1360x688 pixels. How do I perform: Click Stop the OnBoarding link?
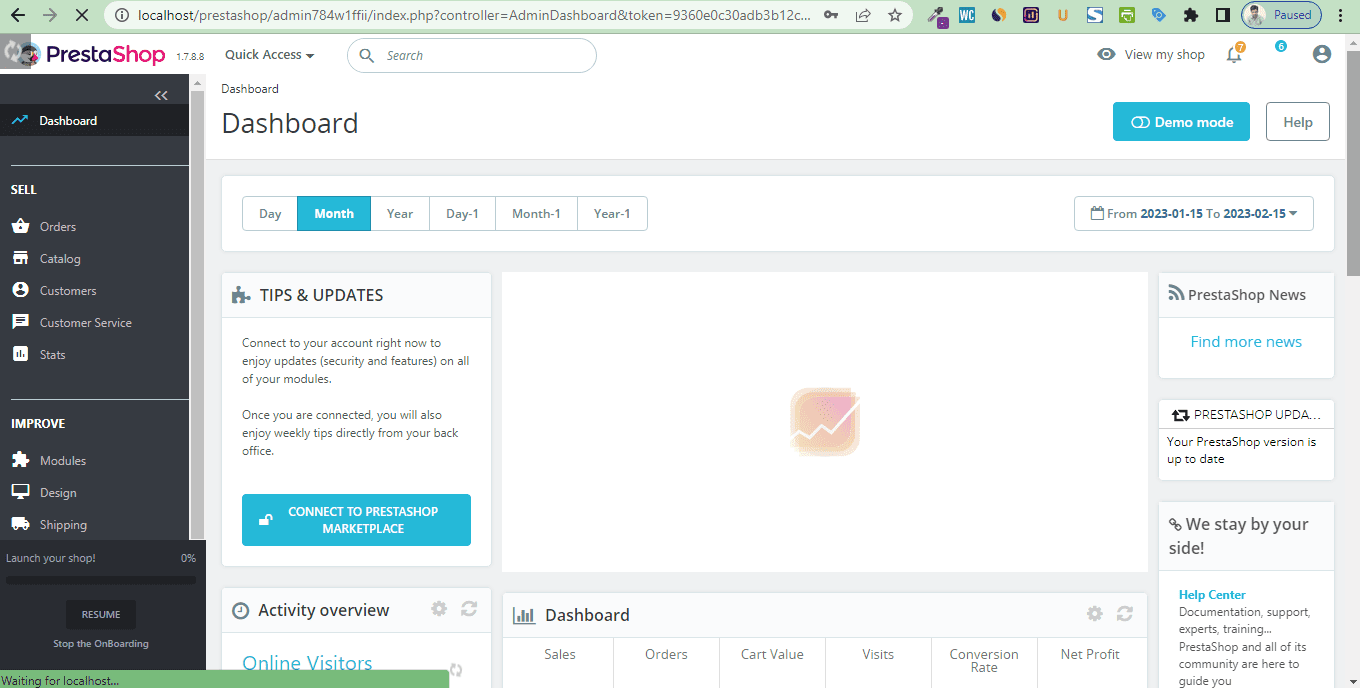tap(101, 644)
